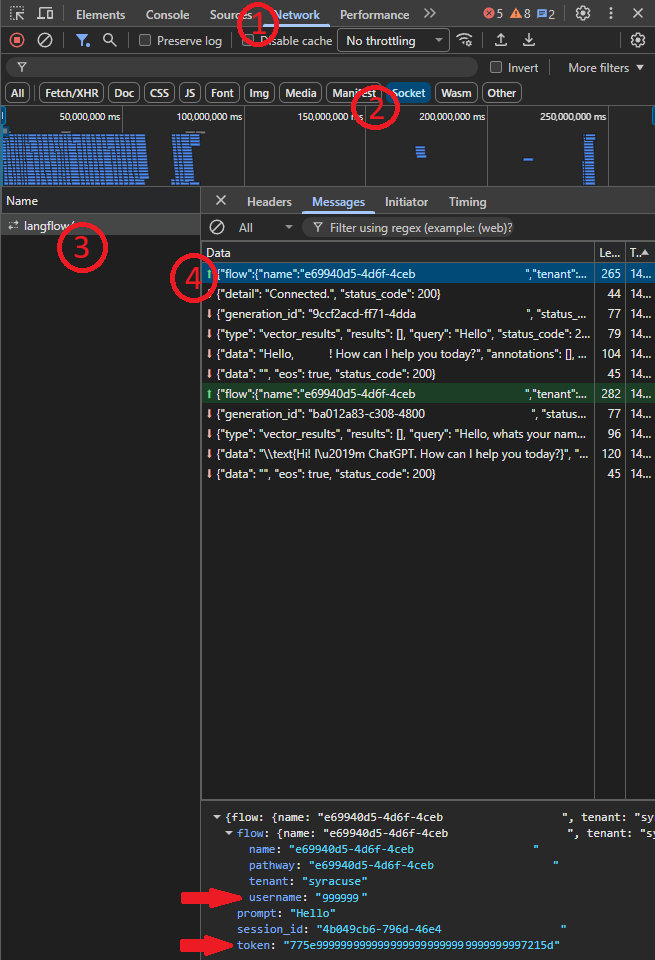Select vector_results message with query Hello

[x=428, y=334]
